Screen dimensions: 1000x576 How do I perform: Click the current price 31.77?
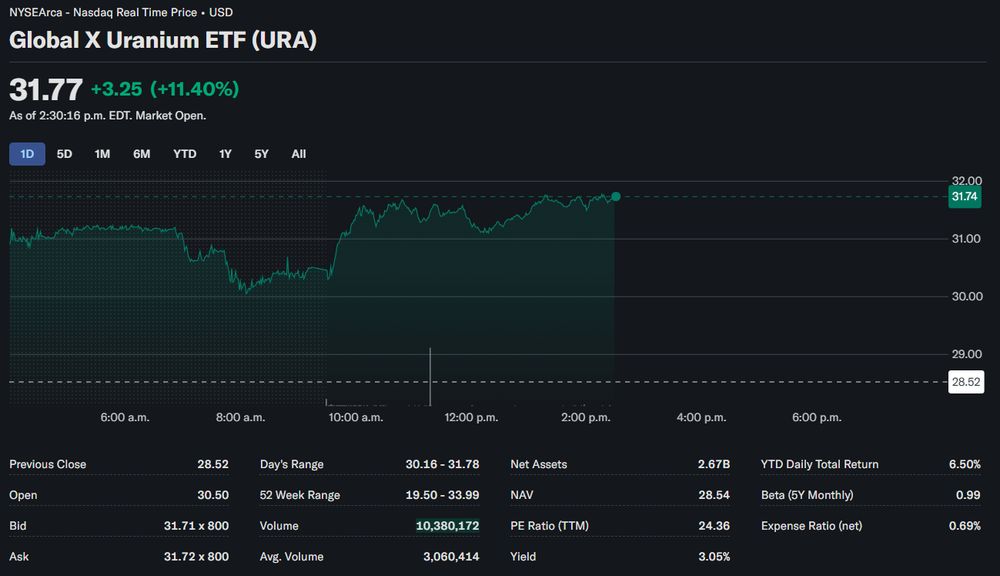pos(46,89)
